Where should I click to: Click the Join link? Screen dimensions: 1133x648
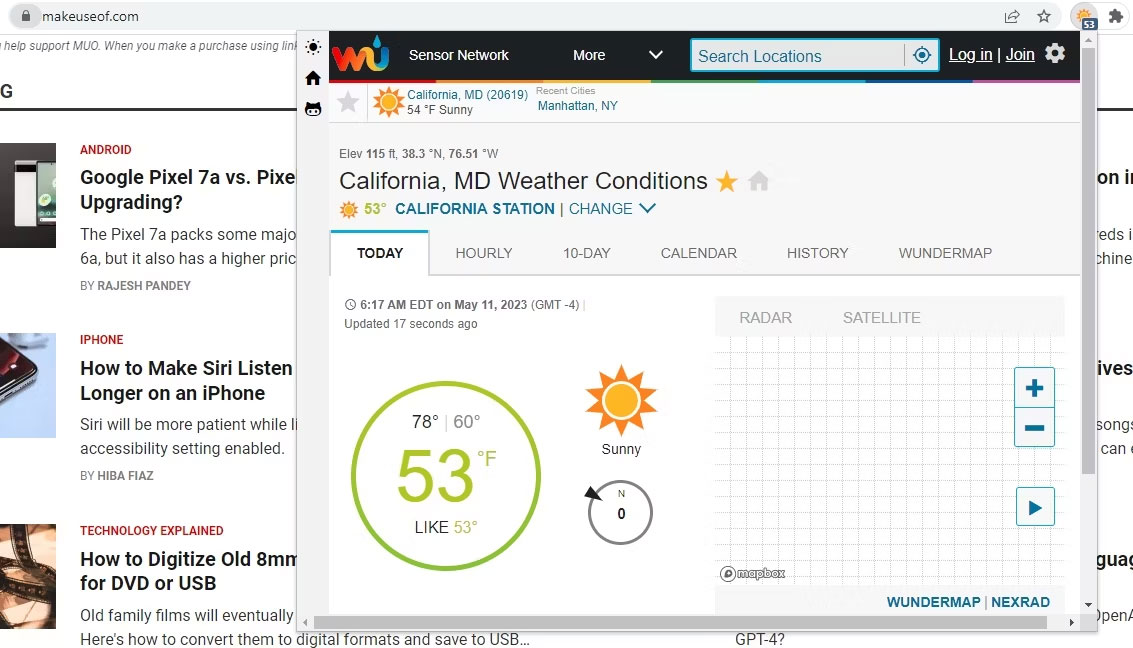pyautogui.click(x=1020, y=54)
